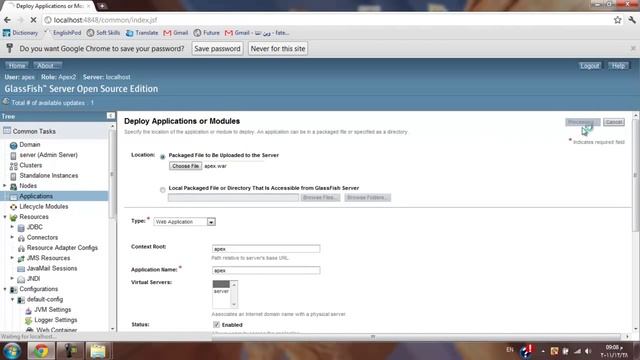Click the Clusters tree icon
640x360 pixels.
(13, 166)
